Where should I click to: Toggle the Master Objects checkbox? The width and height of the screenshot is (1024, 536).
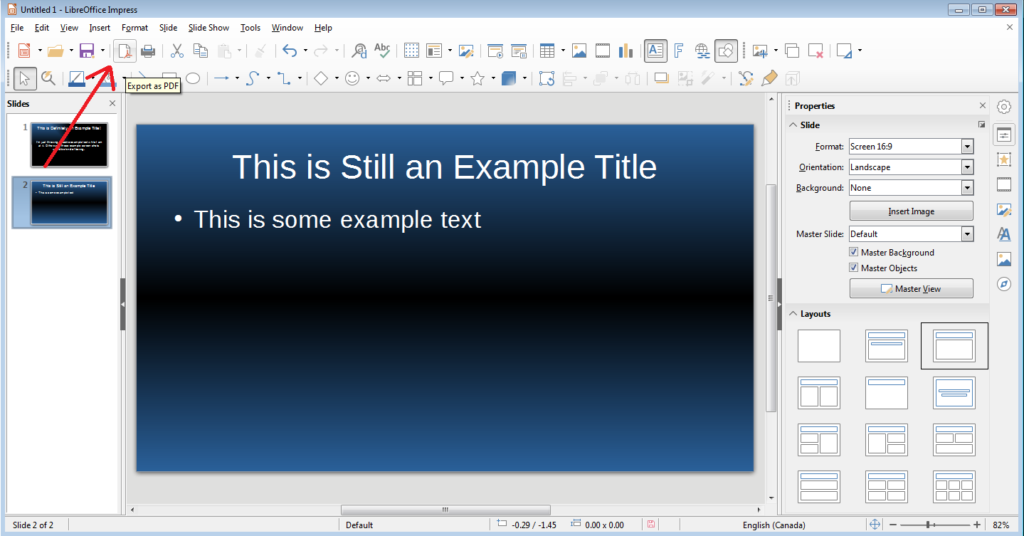point(854,268)
